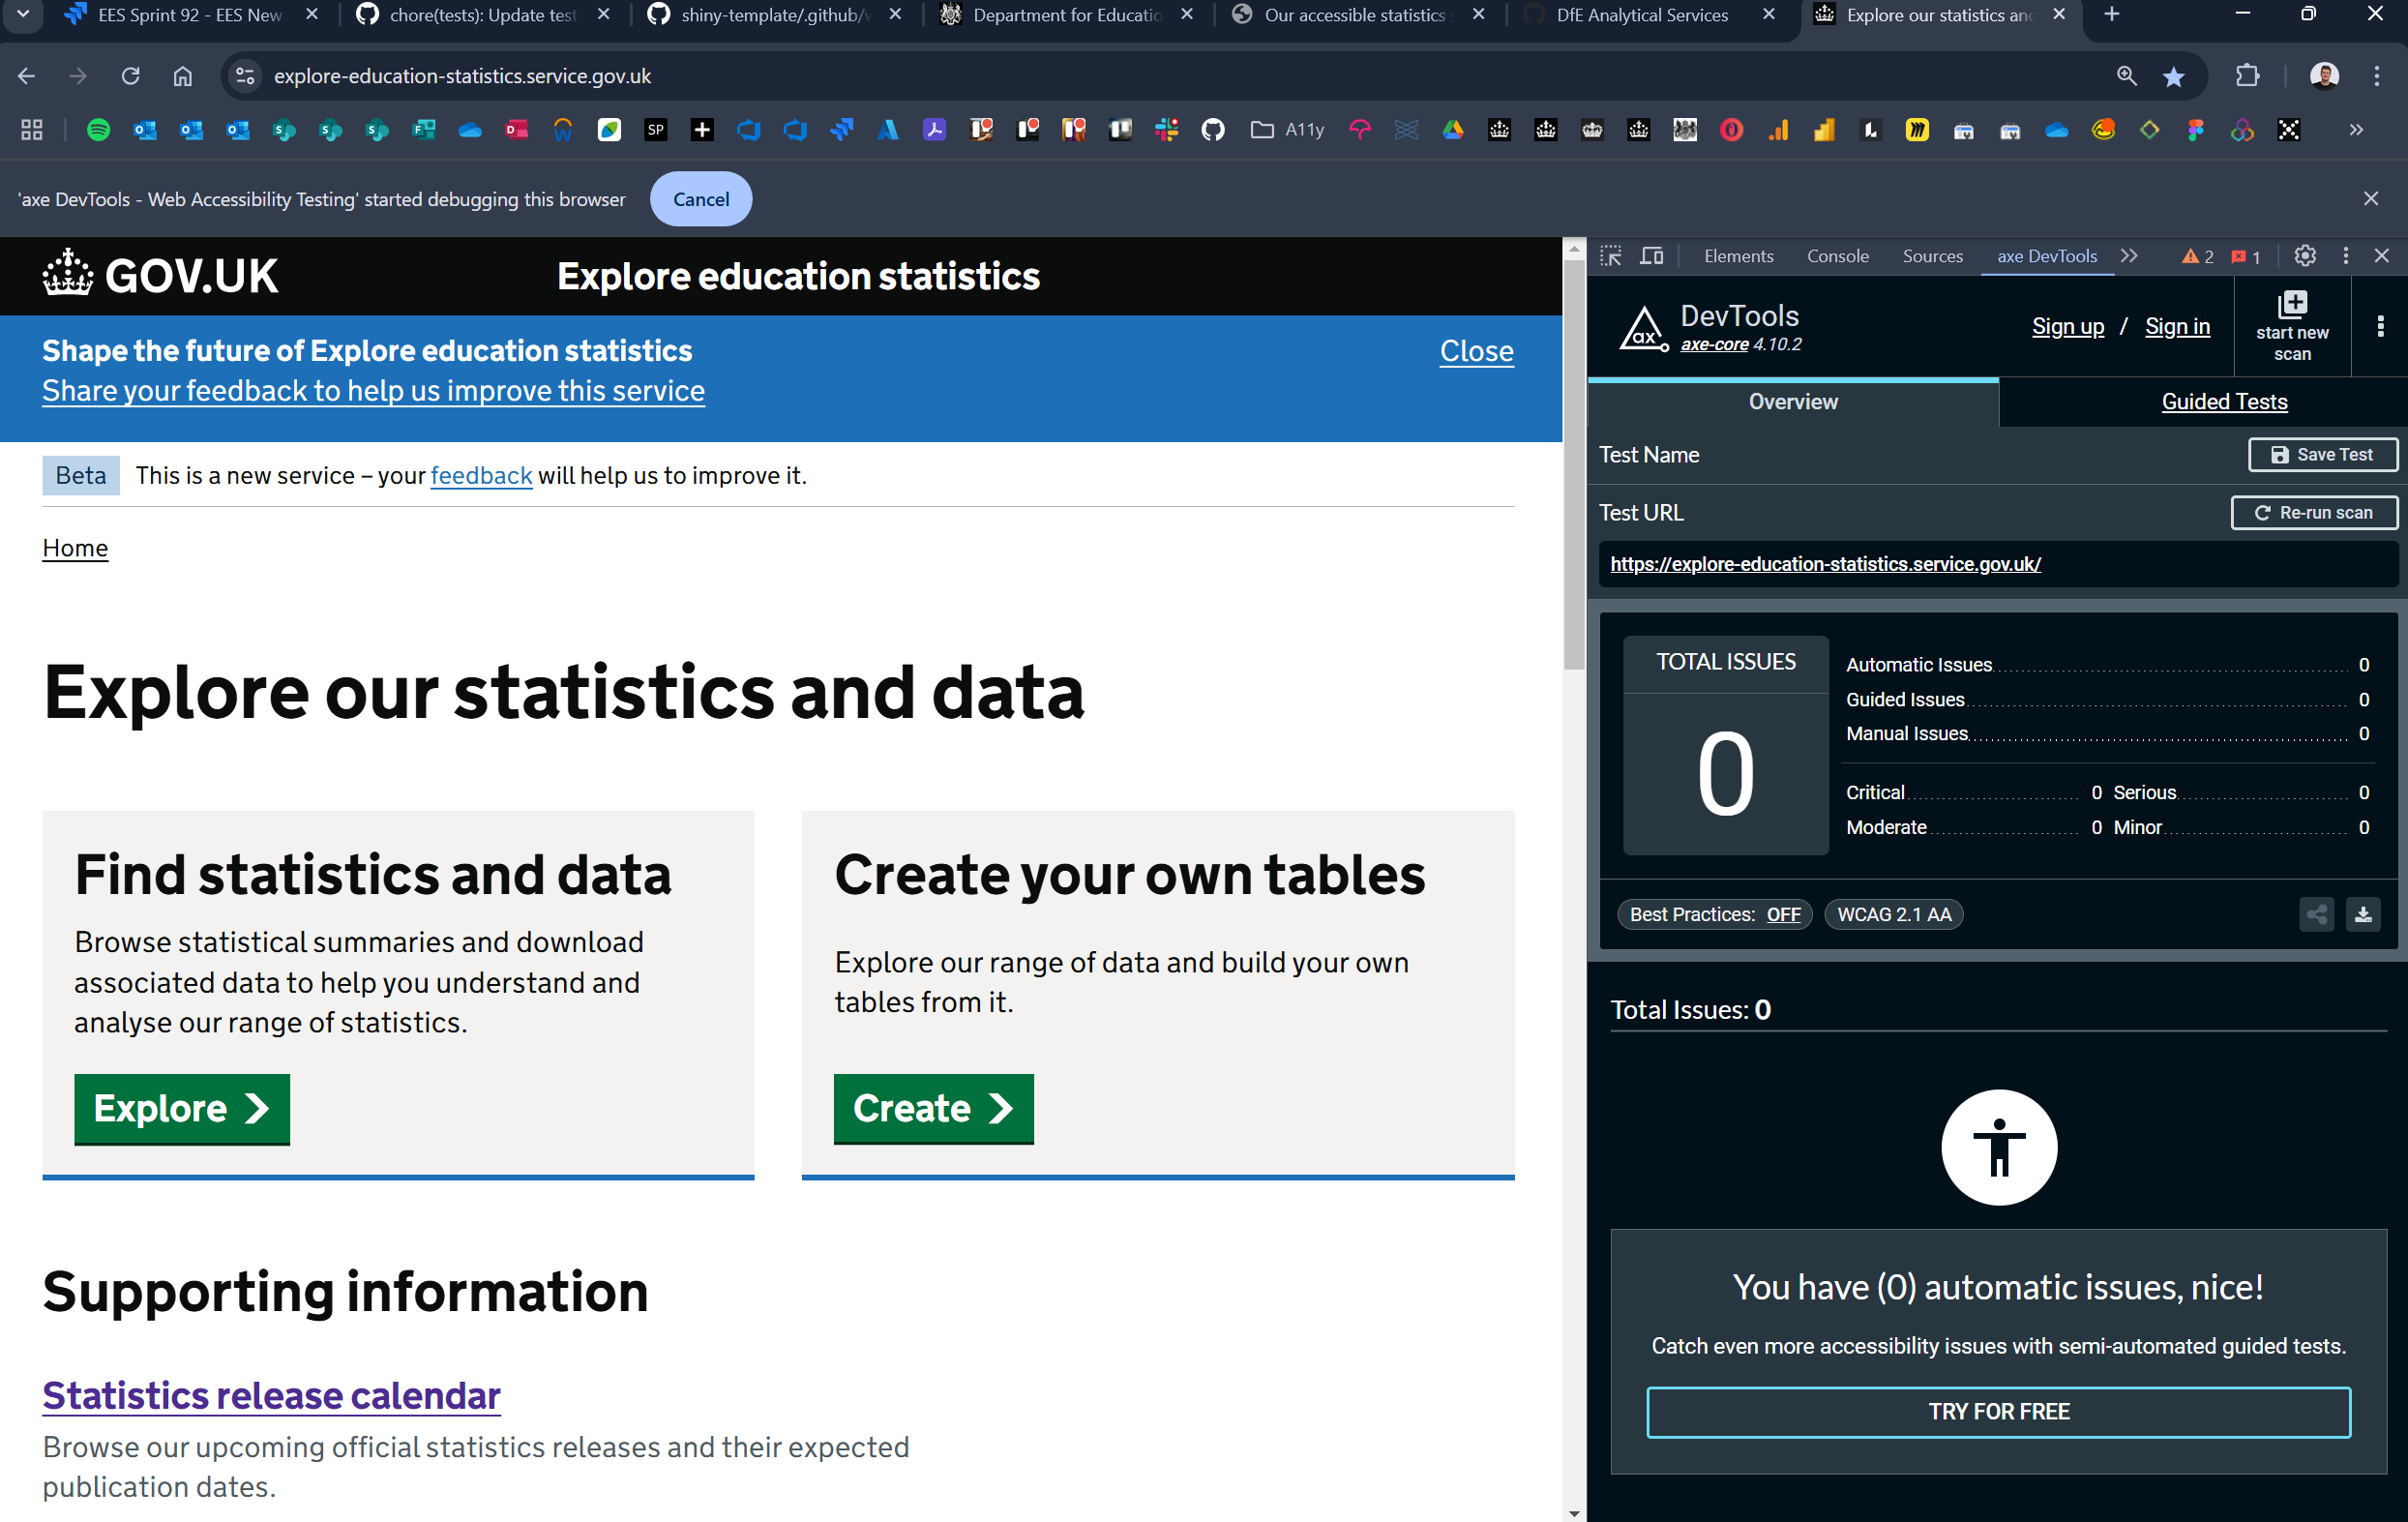2408x1522 pixels.
Task: Open DevTools settings gear
Action: [x=2305, y=256]
